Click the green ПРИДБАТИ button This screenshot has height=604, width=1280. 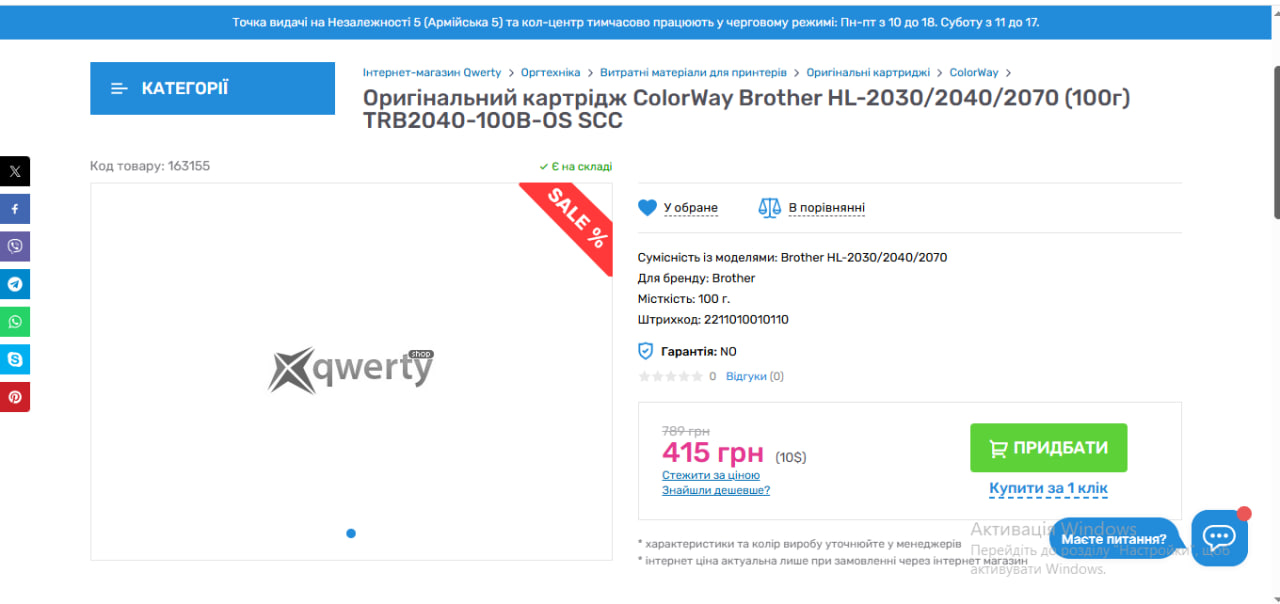point(1048,448)
